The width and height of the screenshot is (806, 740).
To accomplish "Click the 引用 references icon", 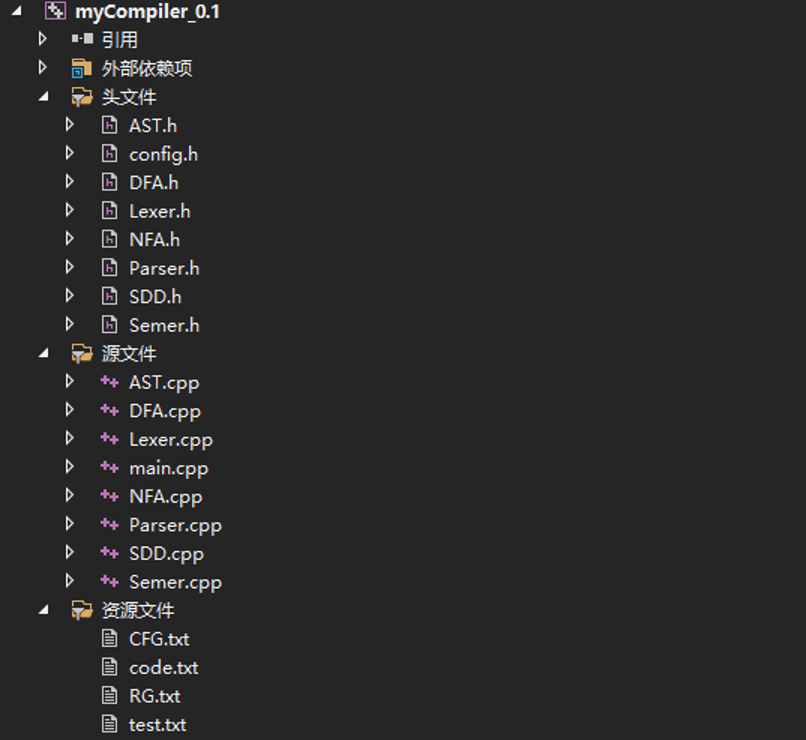I will (x=82, y=40).
